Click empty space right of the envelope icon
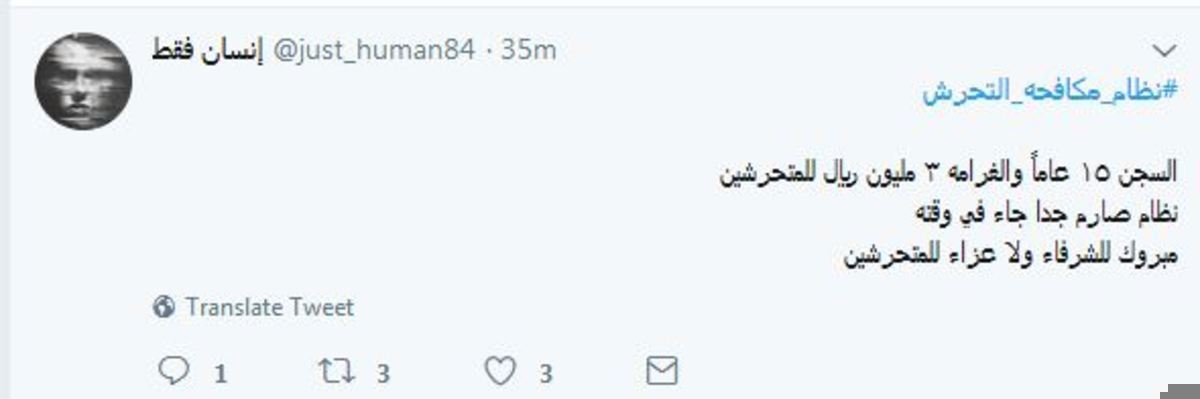Screen dimensions: 1200x399 click(x=900, y=372)
